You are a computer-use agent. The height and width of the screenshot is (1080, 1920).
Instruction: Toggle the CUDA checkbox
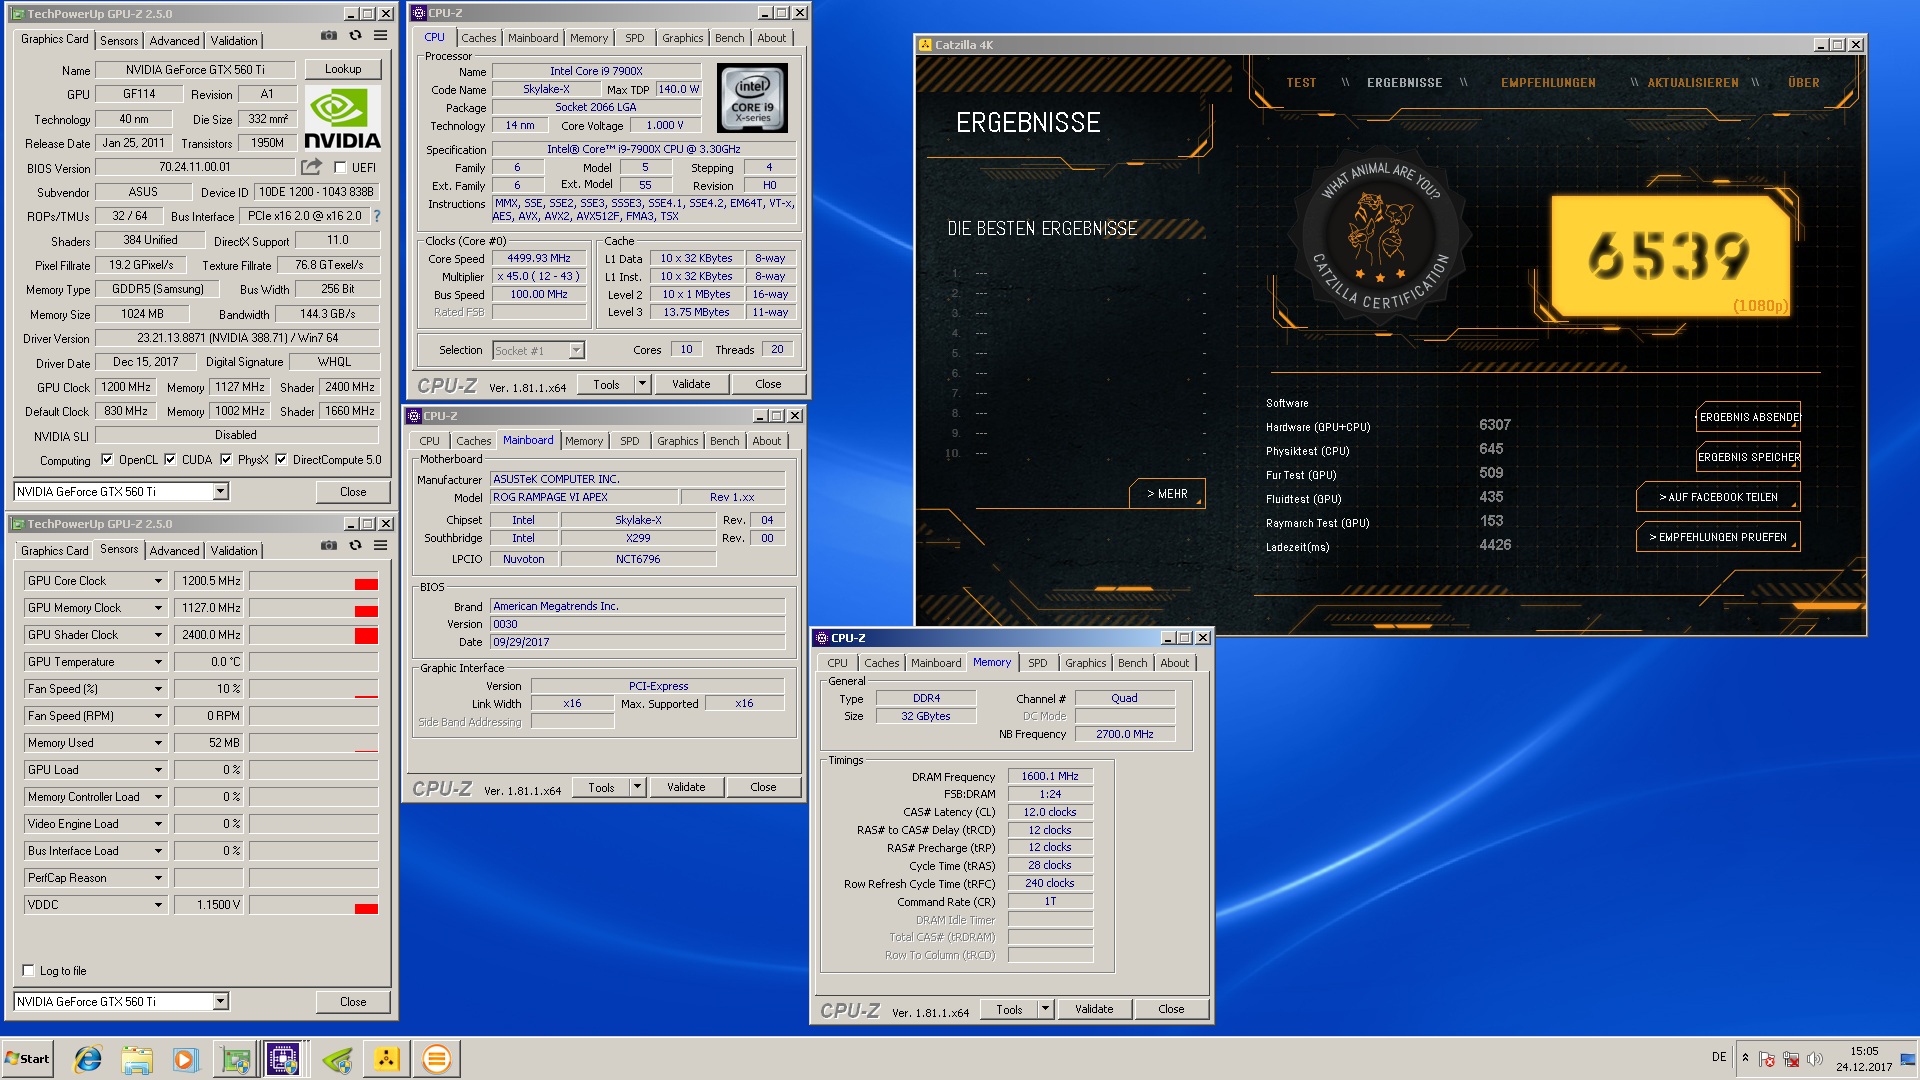[x=170, y=460]
